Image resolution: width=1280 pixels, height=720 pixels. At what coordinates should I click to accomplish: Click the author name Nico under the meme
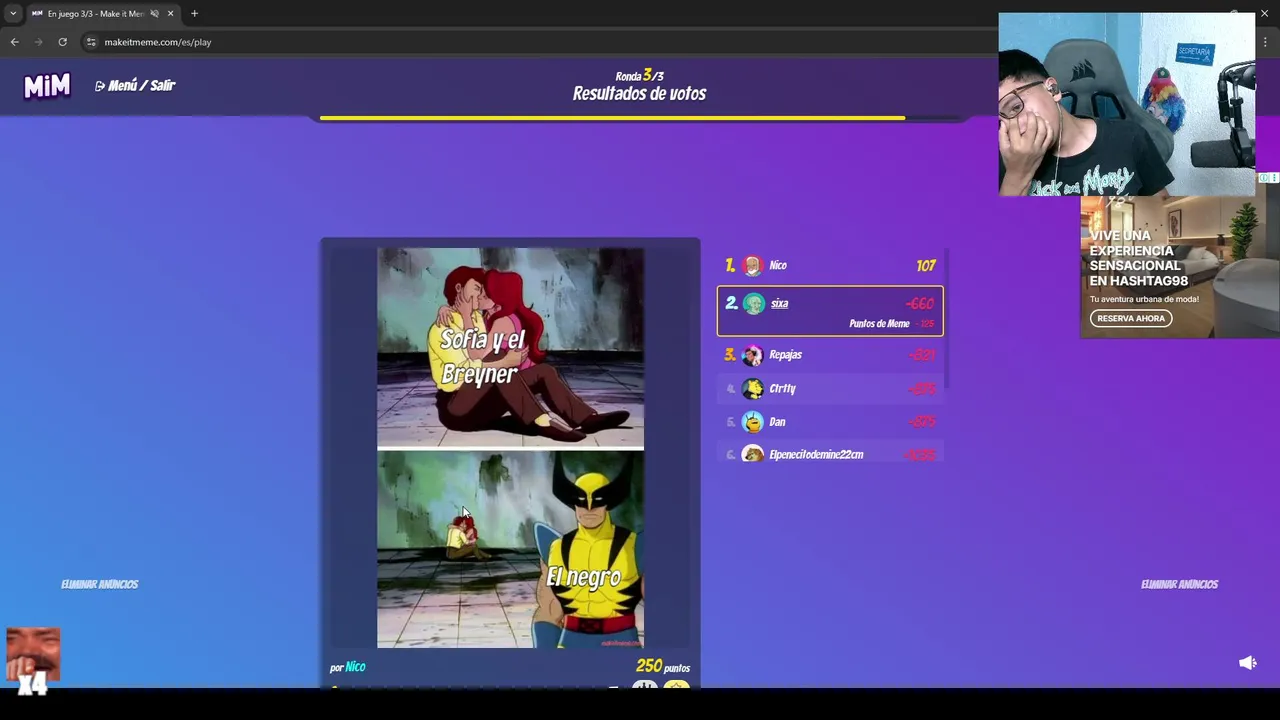(x=355, y=666)
